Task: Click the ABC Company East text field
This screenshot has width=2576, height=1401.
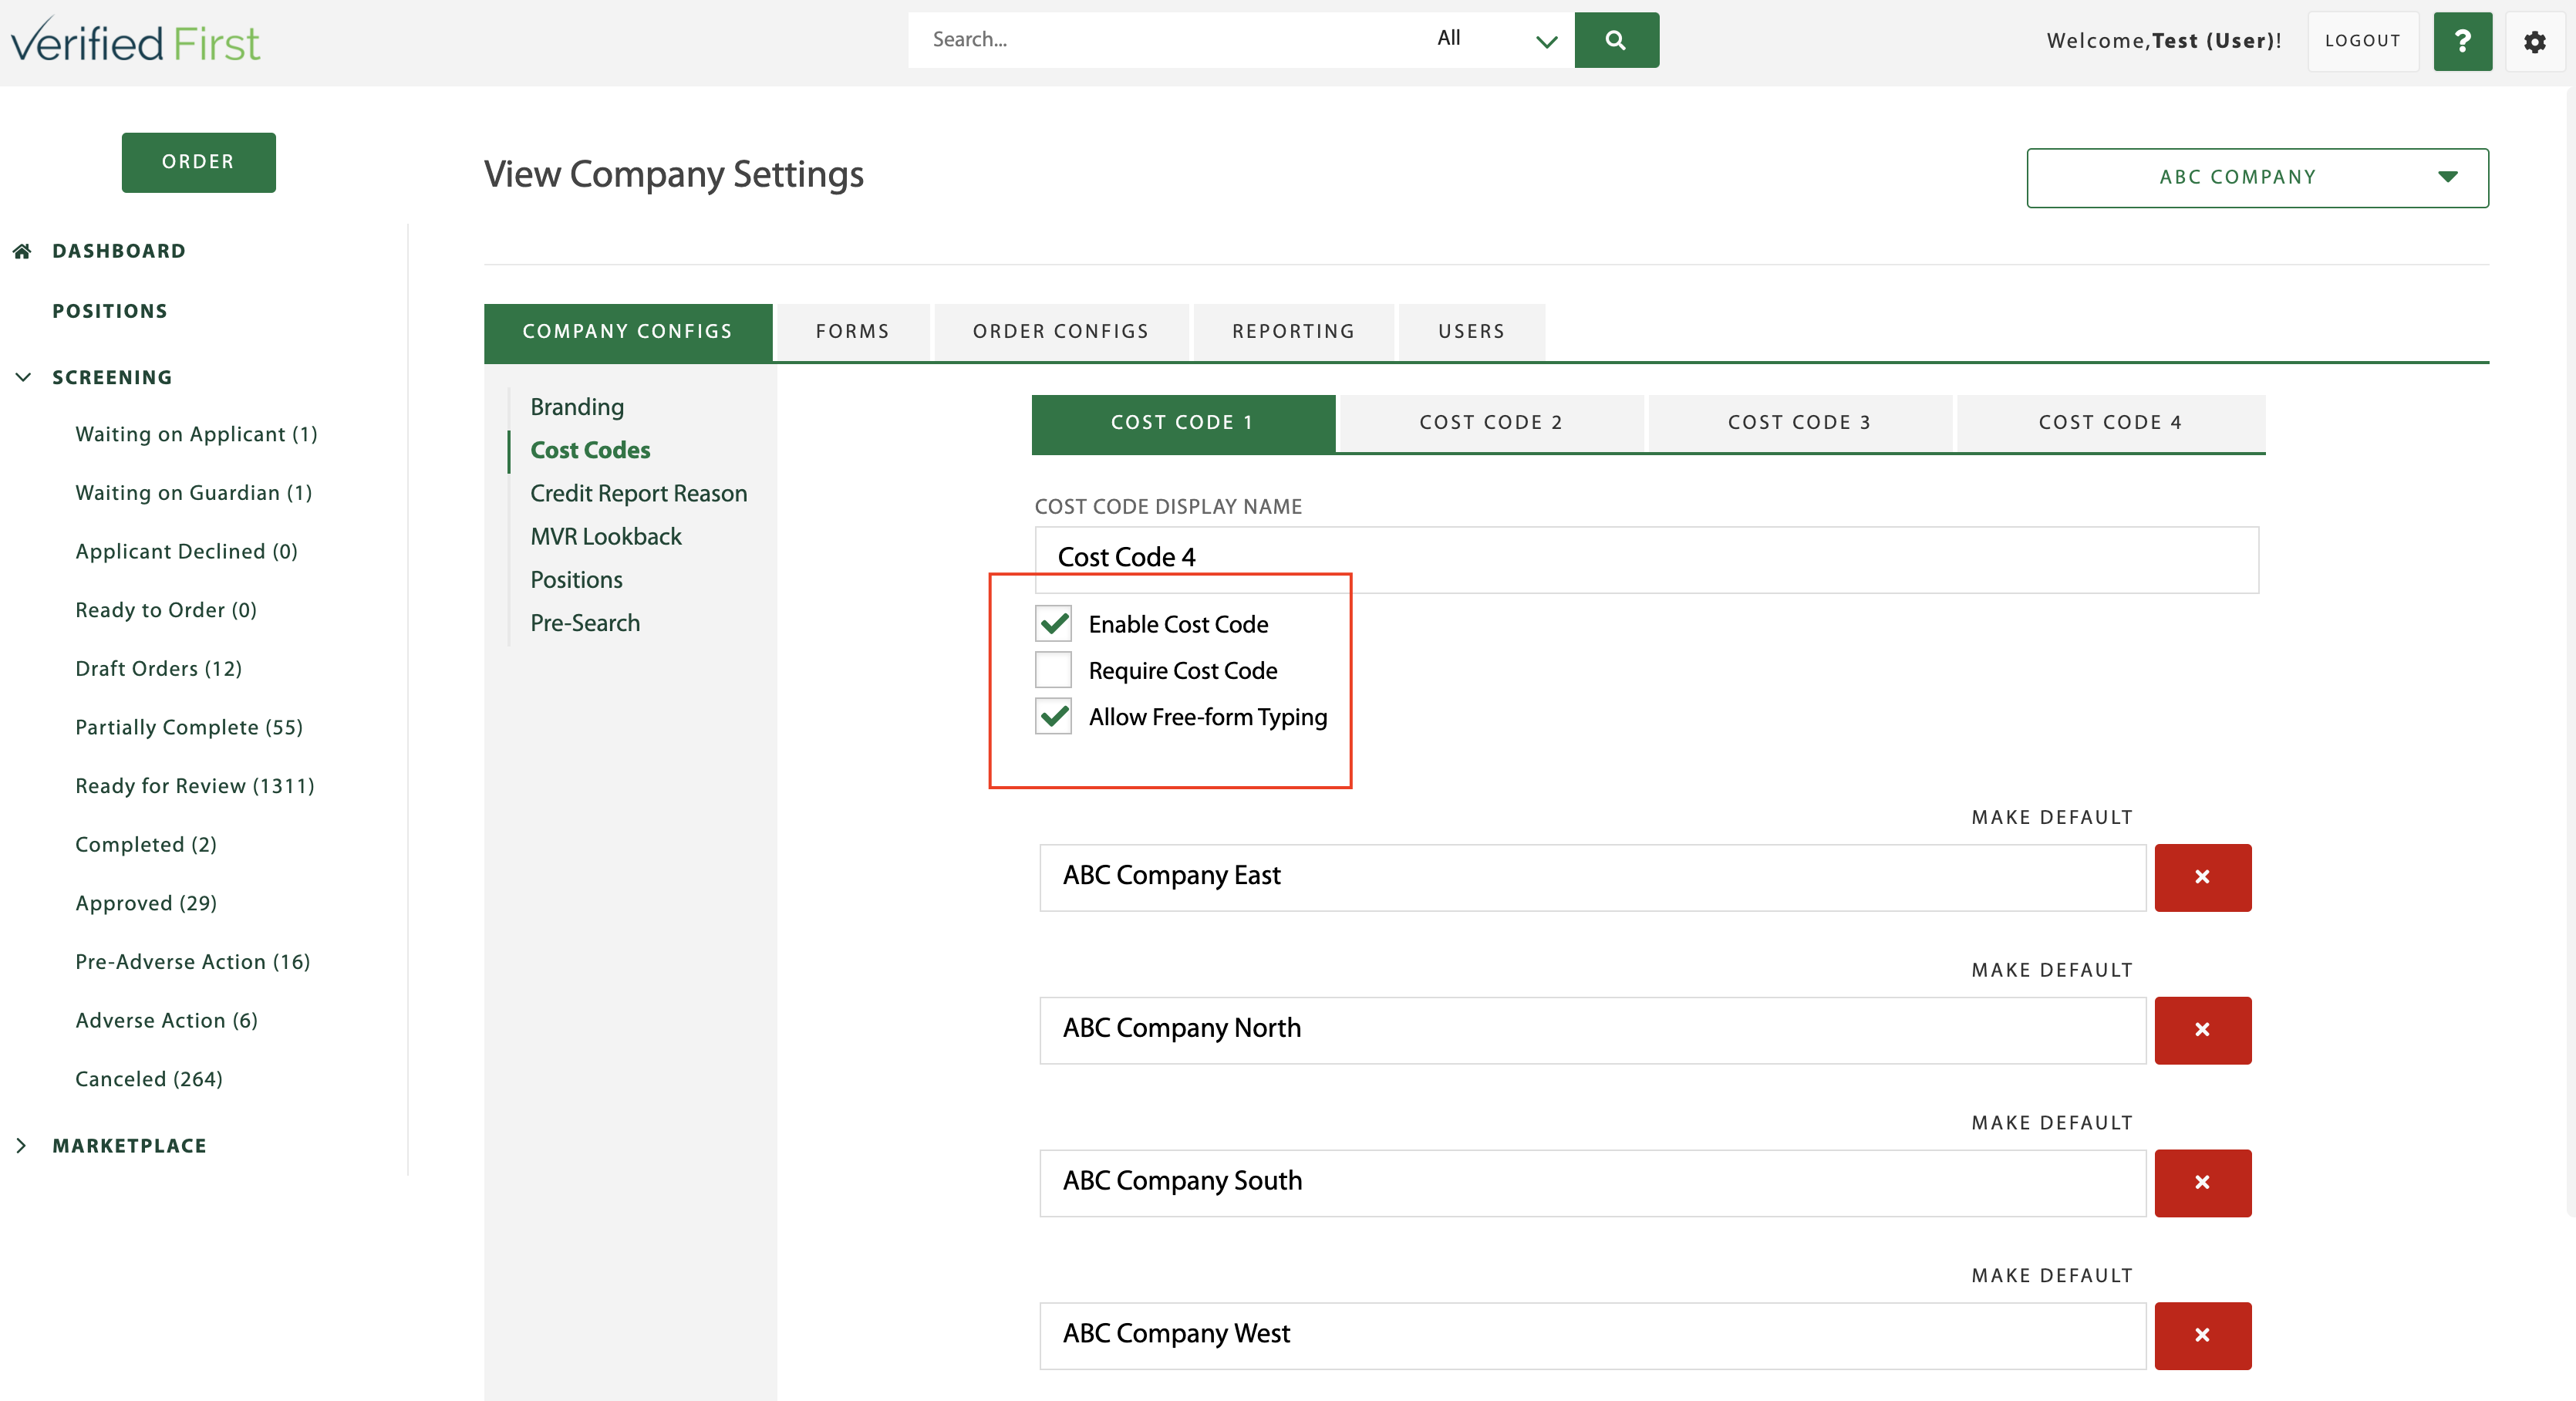Action: 1592,877
